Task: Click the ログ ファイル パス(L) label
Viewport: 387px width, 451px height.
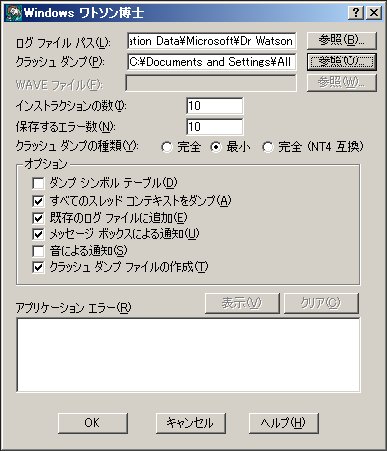Action: (63, 43)
